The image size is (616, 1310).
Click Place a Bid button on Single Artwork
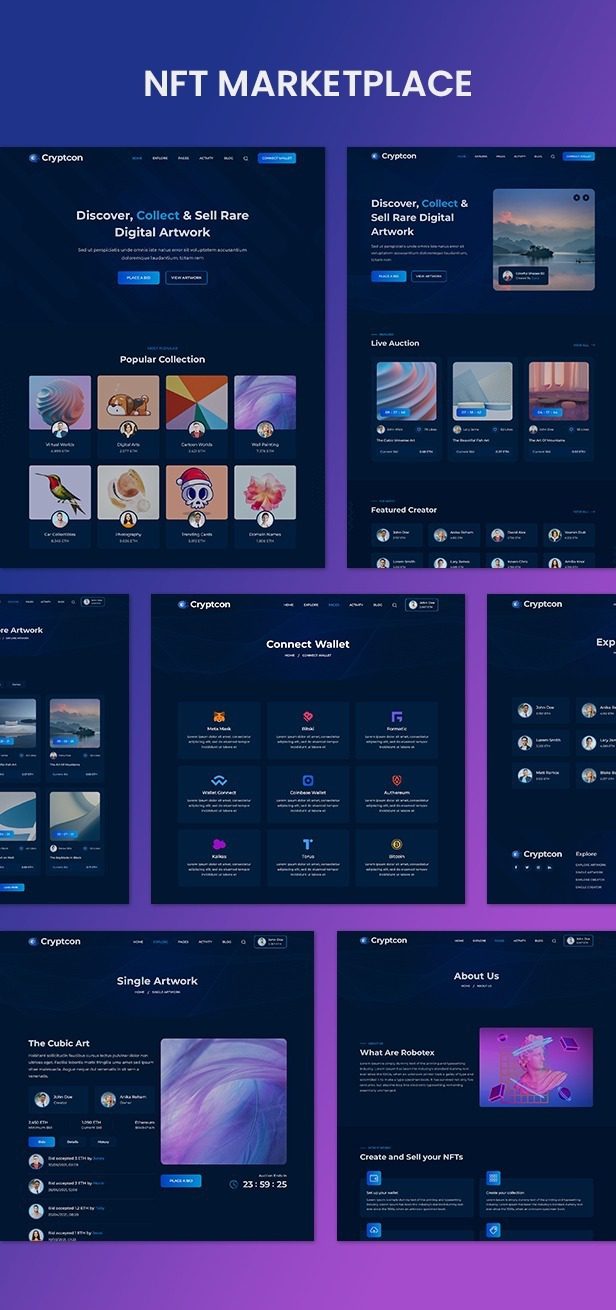pyautogui.click(x=181, y=1180)
